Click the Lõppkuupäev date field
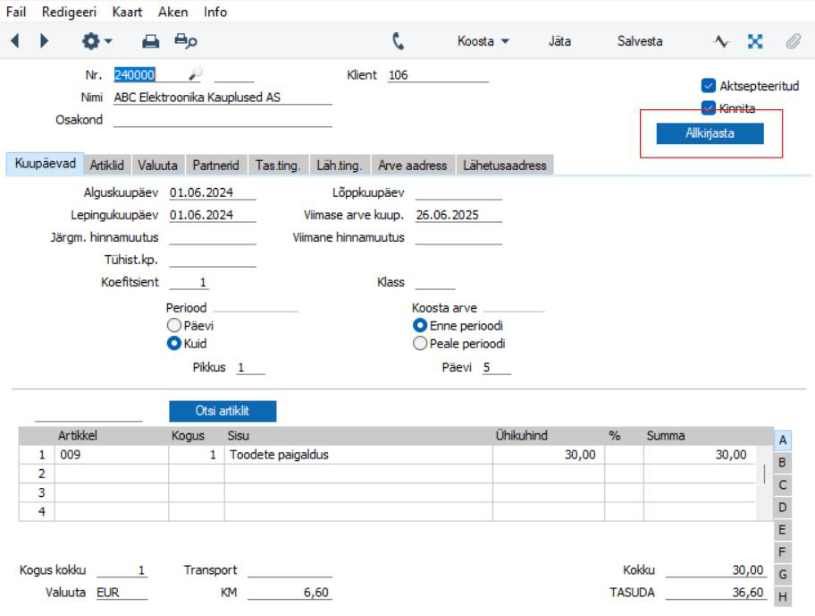This screenshot has width=815, height=616. tap(458, 192)
